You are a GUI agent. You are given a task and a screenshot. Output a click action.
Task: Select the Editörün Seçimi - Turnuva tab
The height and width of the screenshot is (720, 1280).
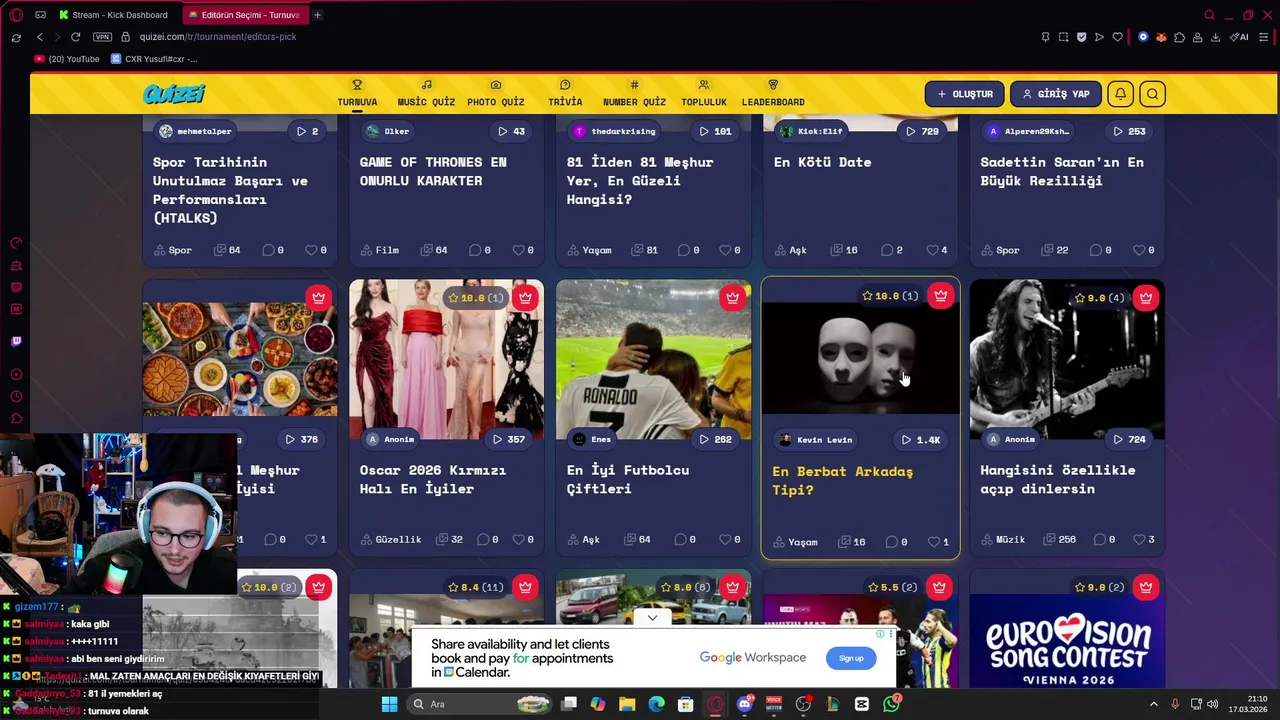click(243, 15)
